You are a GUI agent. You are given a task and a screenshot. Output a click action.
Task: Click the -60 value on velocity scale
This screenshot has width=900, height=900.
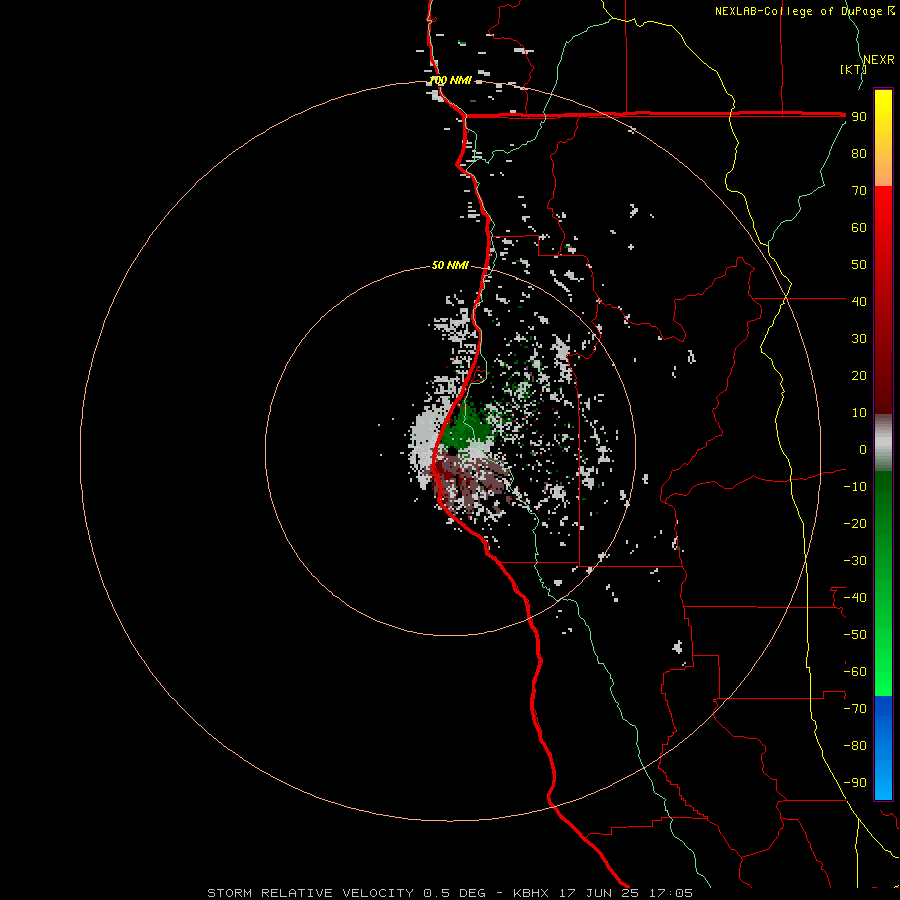pyautogui.click(x=855, y=672)
